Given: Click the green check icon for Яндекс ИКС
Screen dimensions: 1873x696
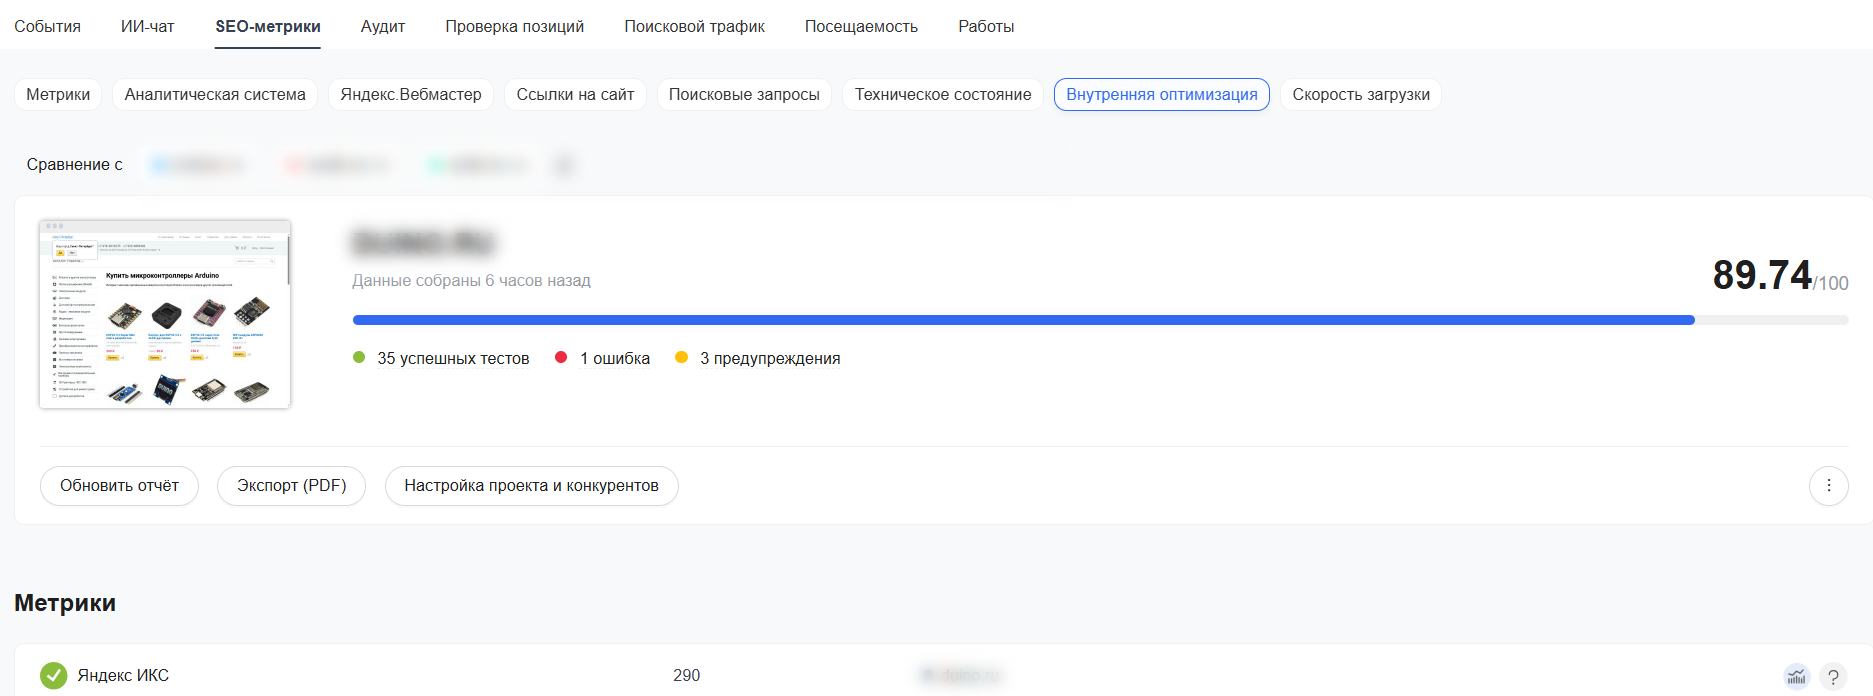Looking at the screenshot, I should (54, 676).
